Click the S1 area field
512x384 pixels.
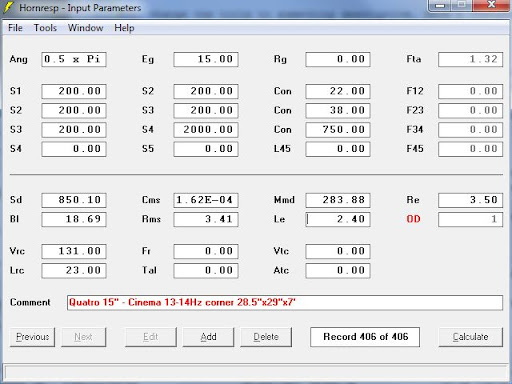[74, 91]
